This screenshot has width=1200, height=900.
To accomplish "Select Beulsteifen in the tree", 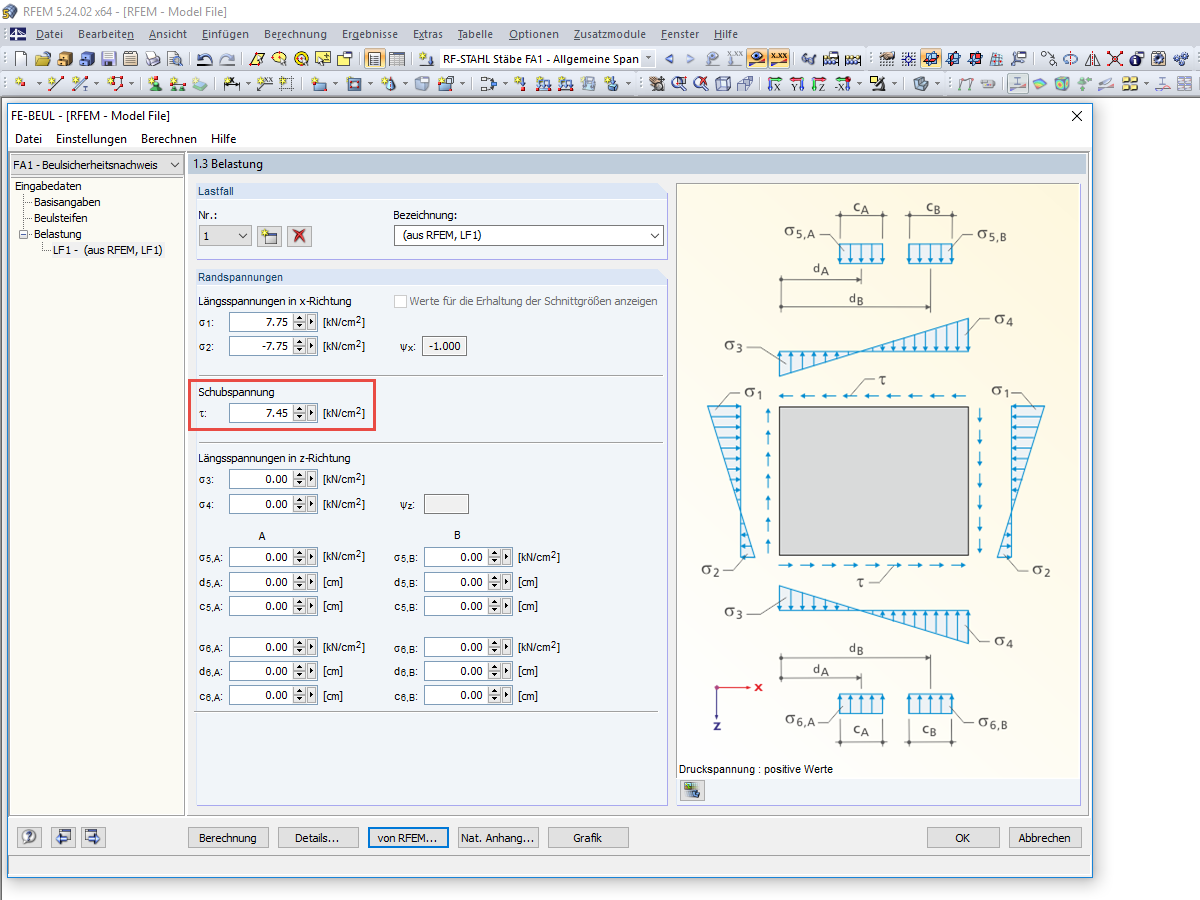I will (60, 218).
